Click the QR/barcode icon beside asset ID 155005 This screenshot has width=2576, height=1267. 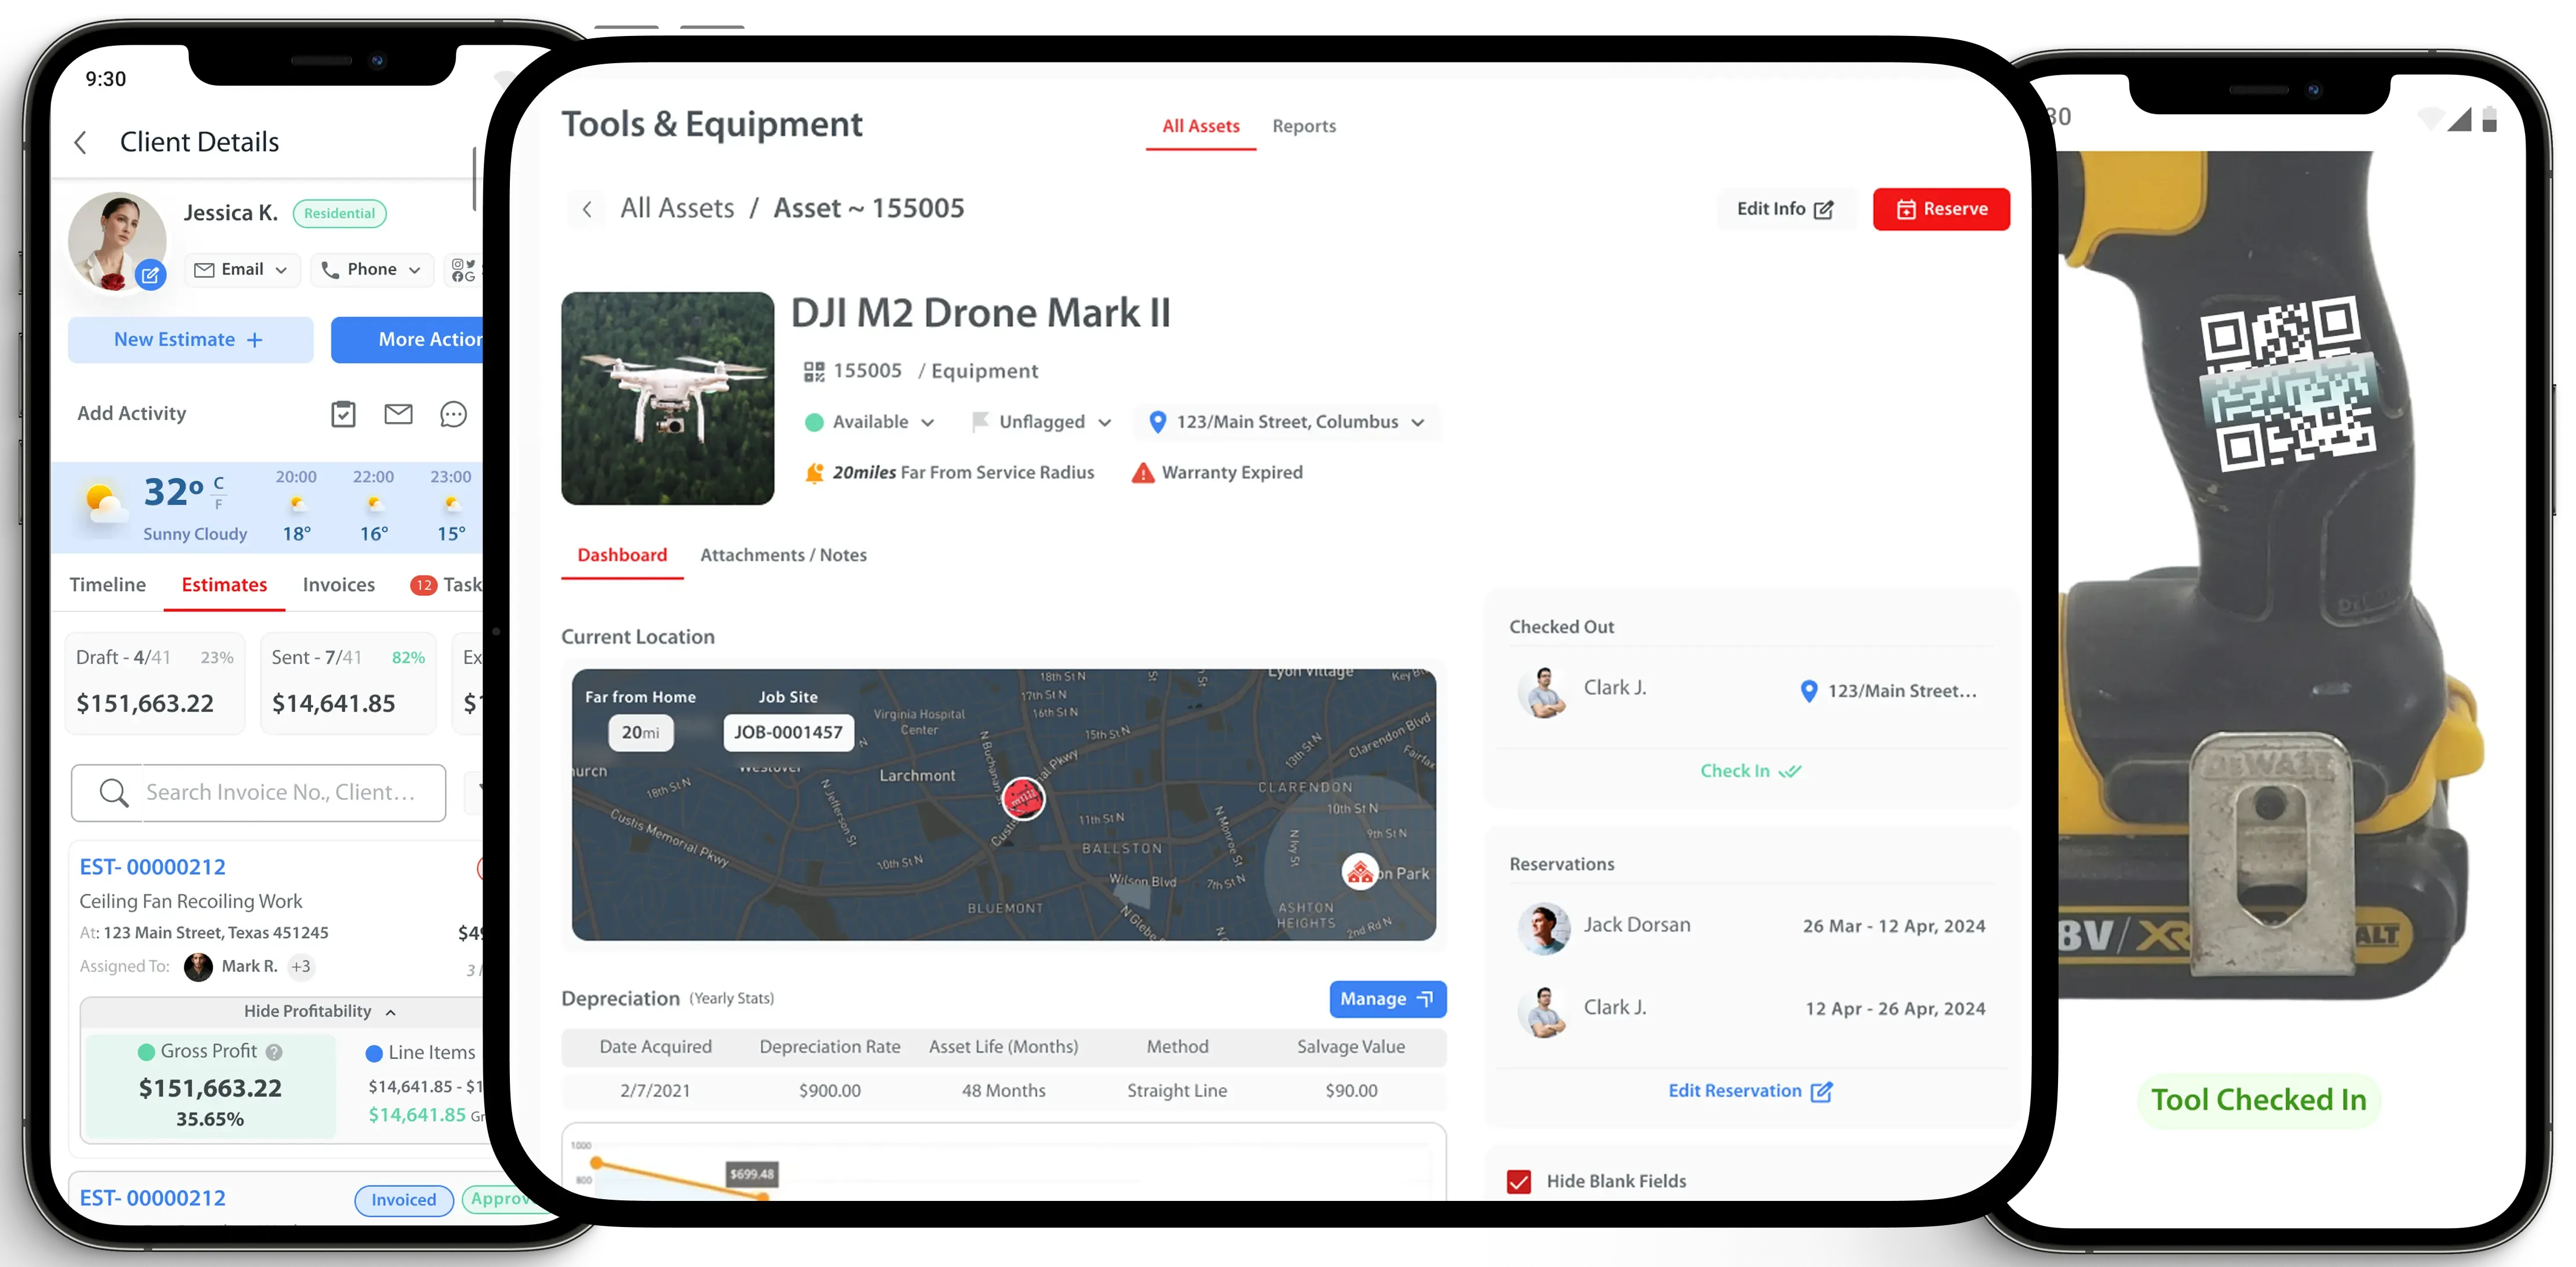(815, 370)
